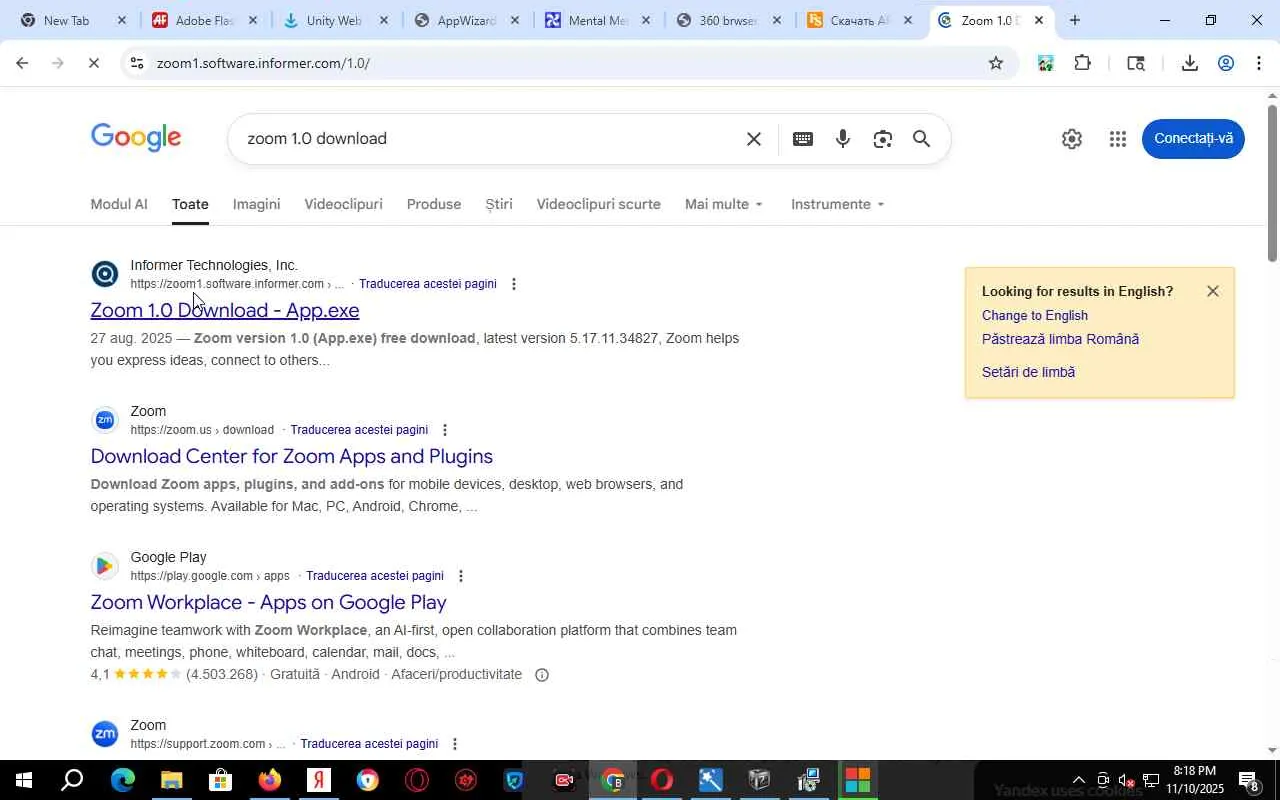Open Setări de limbă language settings
The width and height of the screenshot is (1280, 800).
1028,372
